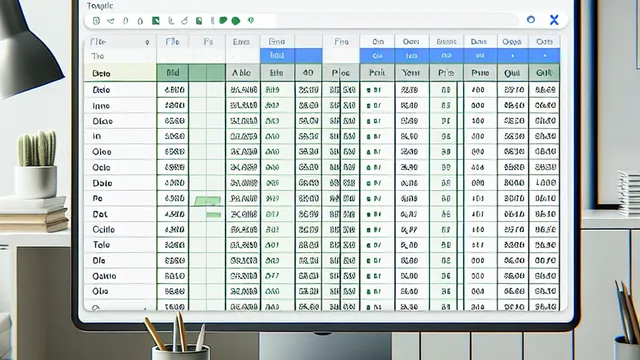This screenshot has width=640, height=360.
Task: Click the blue highlighted cell reading "bud"
Action: pyautogui.click(x=277, y=55)
